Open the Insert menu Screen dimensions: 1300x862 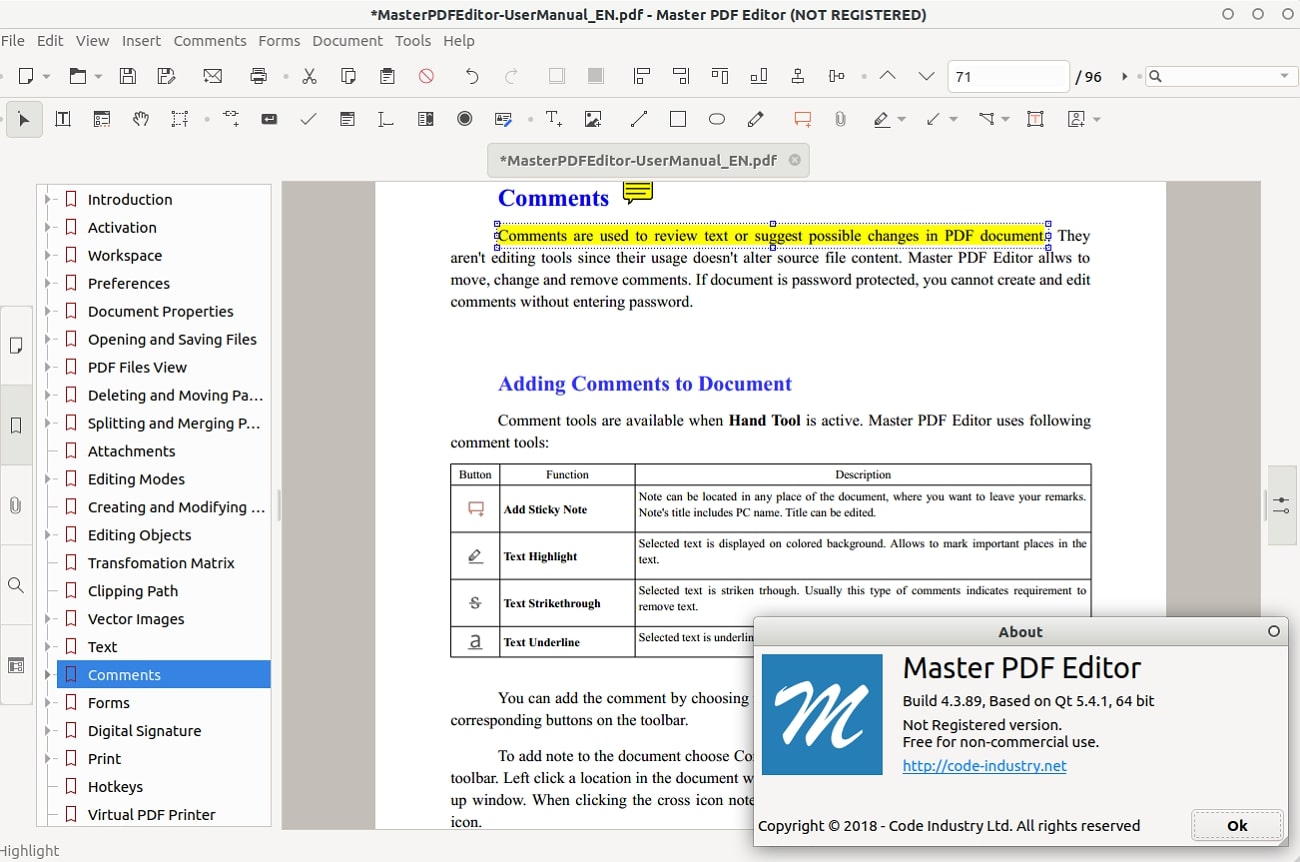[x=141, y=41]
